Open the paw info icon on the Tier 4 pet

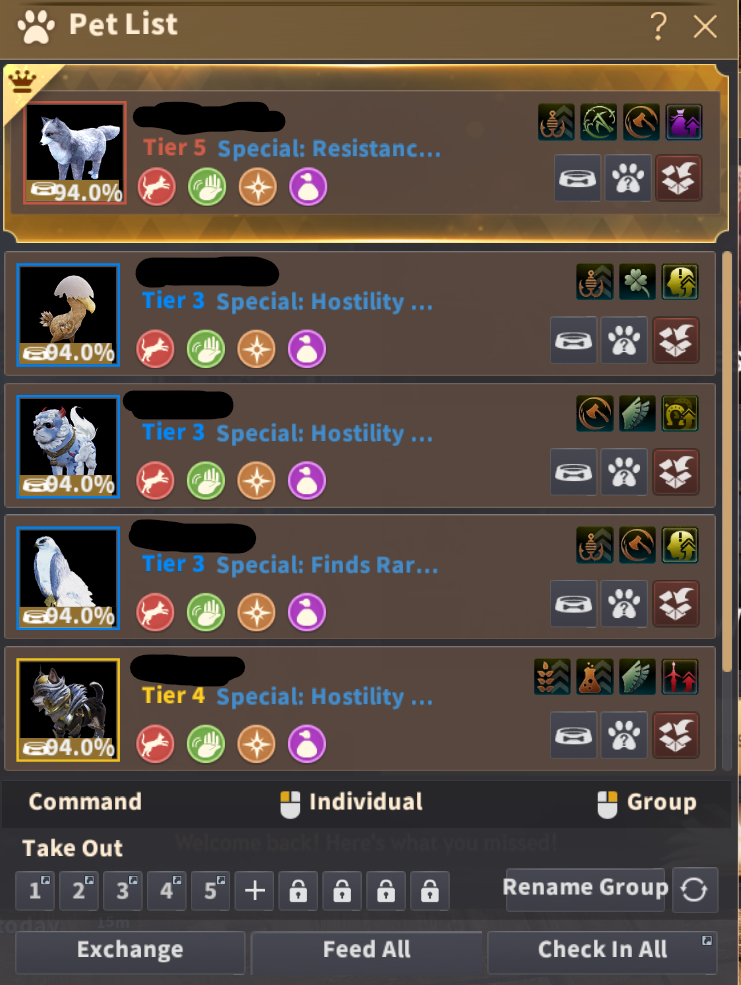click(x=624, y=735)
